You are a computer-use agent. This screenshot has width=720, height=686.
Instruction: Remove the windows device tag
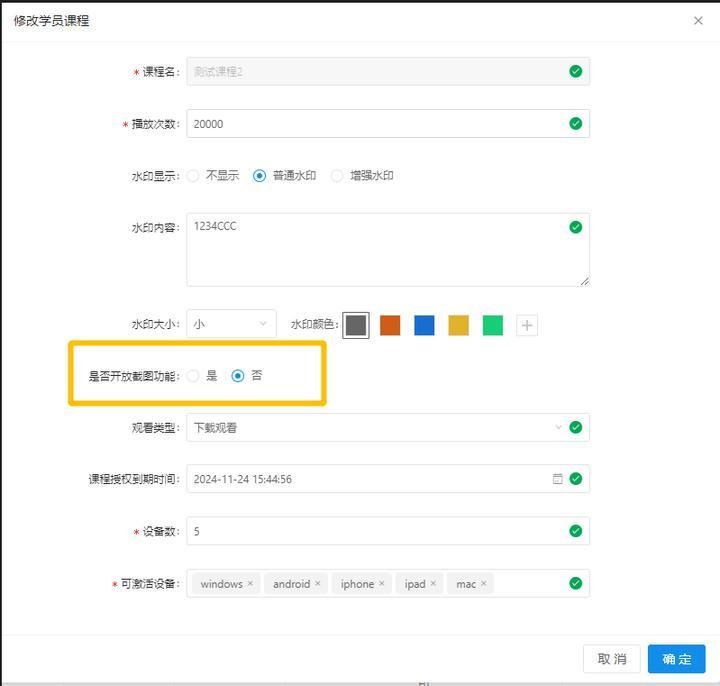click(x=250, y=584)
